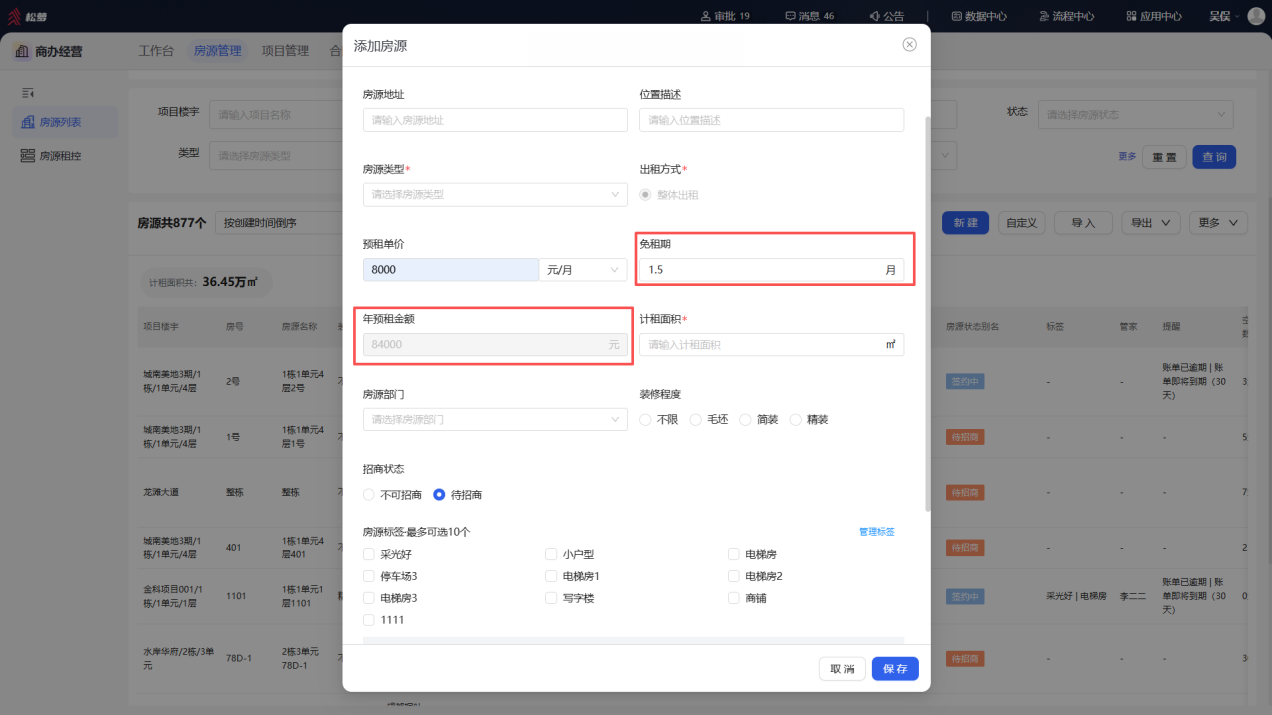
Task: Open 应用中心 from the top bar
Action: coord(1153,16)
